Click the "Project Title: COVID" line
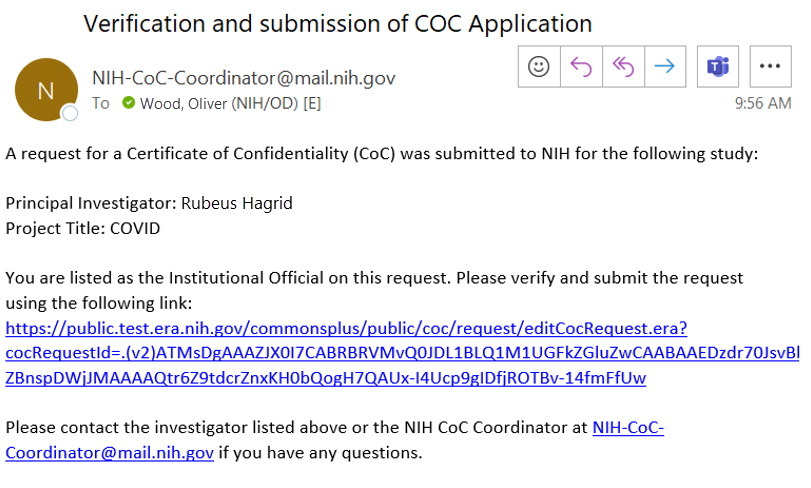The width and height of the screenshot is (811, 488). coord(83,228)
